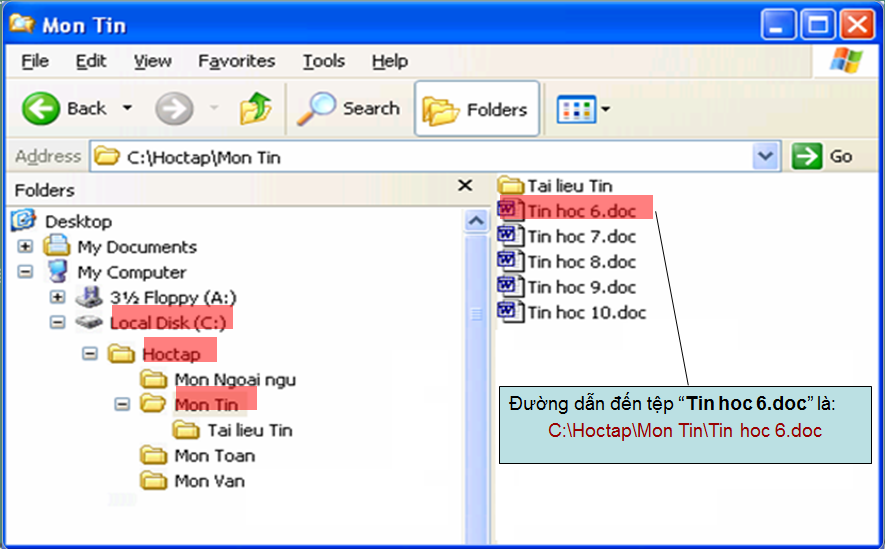Click the green Back arrow icon

[41, 108]
